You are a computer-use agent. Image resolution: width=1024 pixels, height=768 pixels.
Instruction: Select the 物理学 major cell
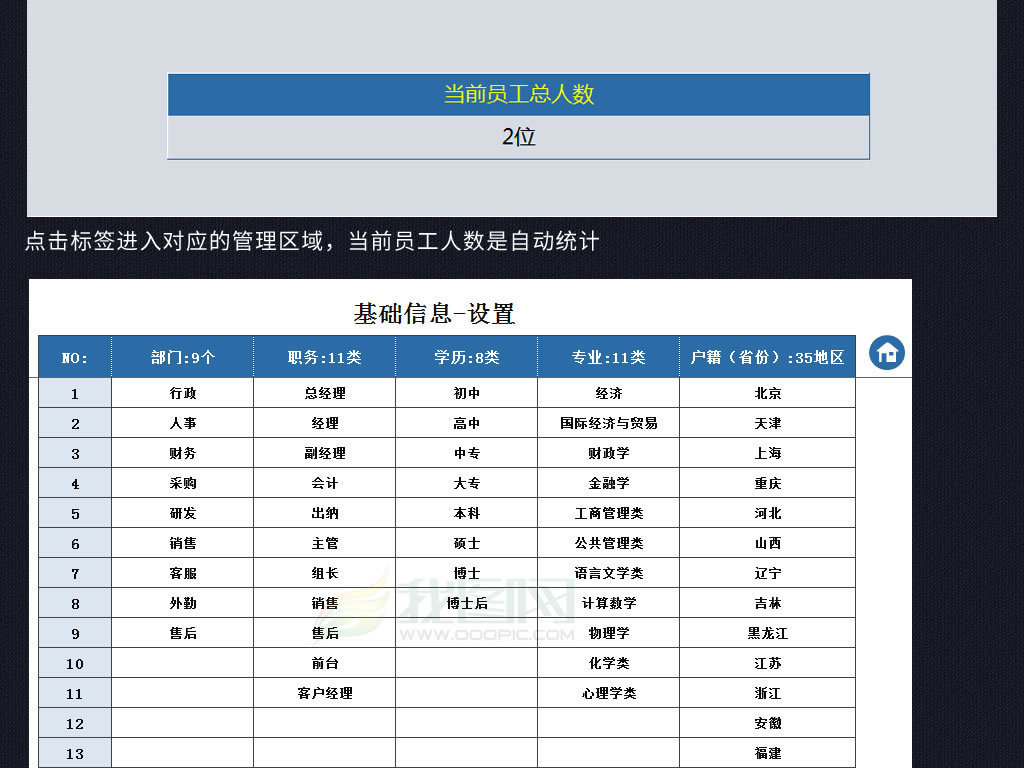coord(609,633)
